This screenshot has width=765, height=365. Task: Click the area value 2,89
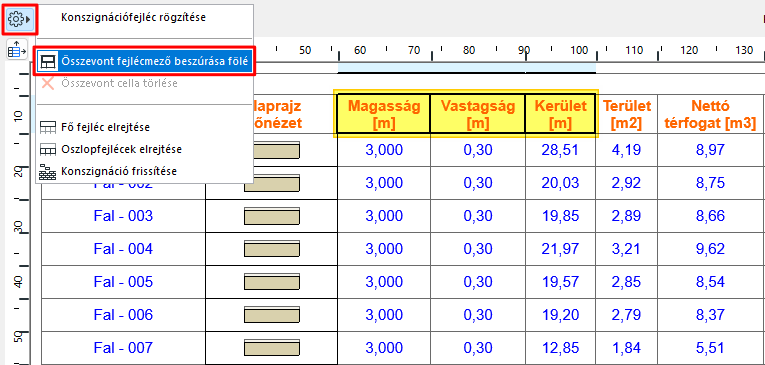click(x=626, y=216)
